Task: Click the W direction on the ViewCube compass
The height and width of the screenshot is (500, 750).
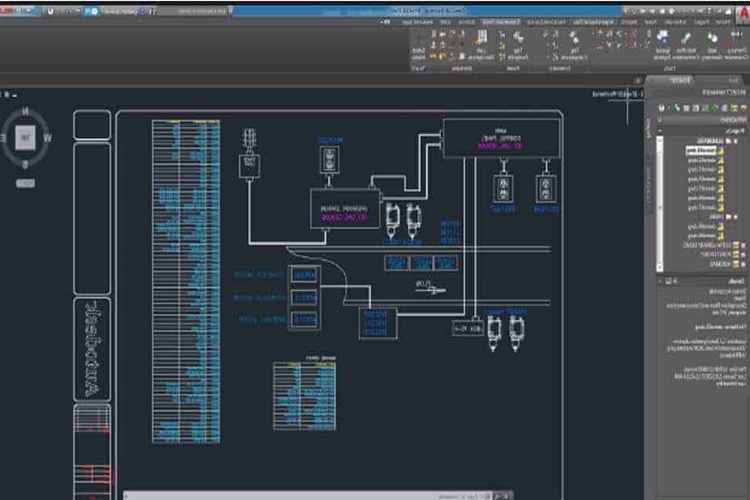Action: 47,138
